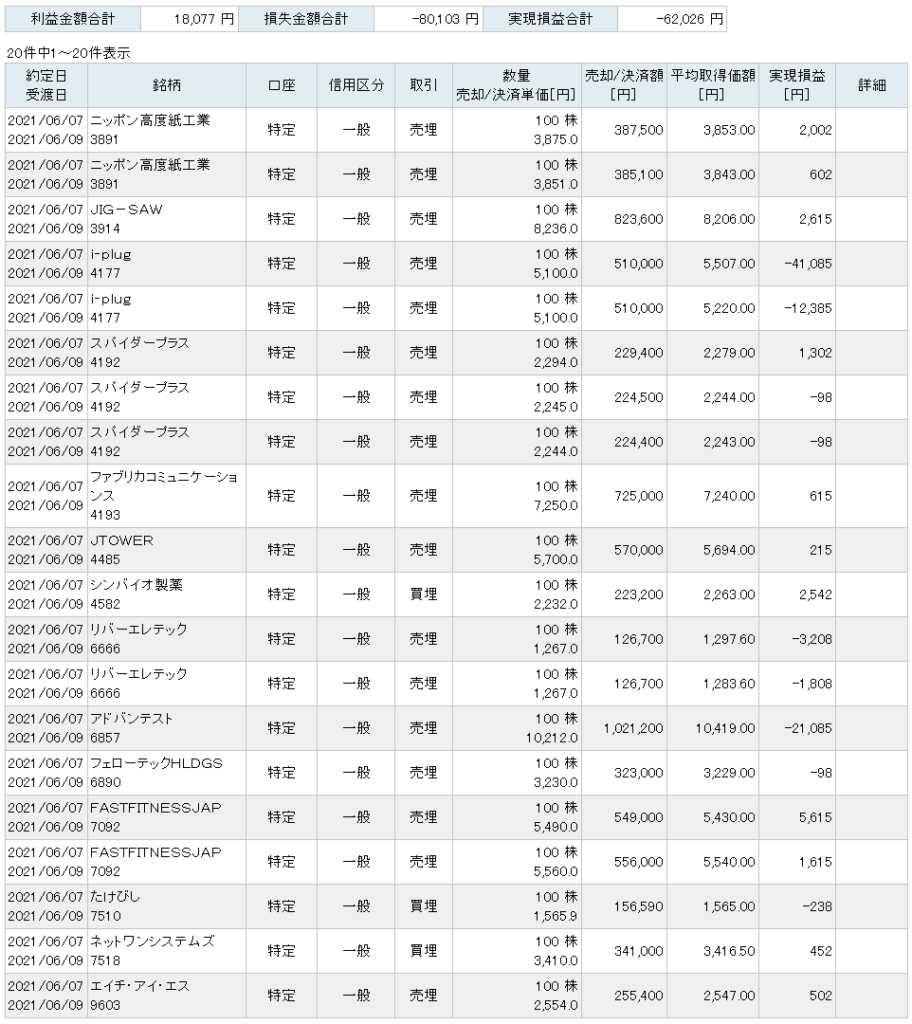Select the たけびし stock name

[115, 897]
